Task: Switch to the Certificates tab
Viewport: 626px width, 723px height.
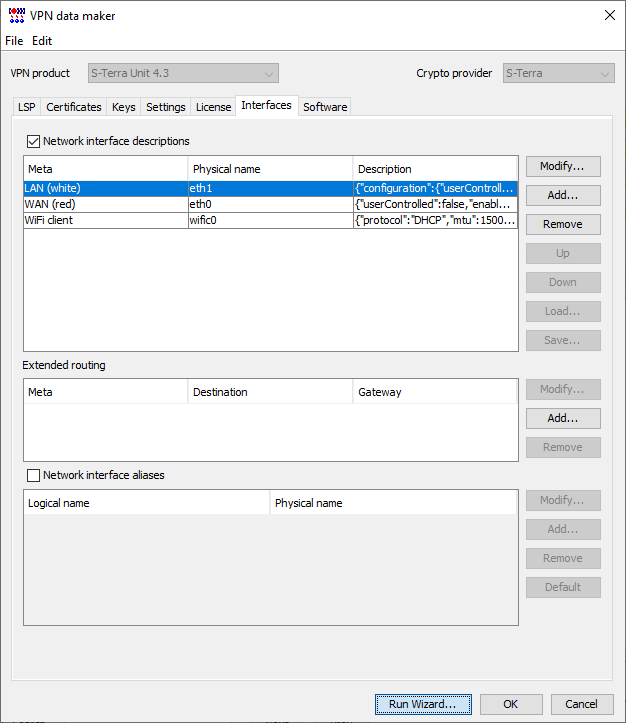Action: 74,107
